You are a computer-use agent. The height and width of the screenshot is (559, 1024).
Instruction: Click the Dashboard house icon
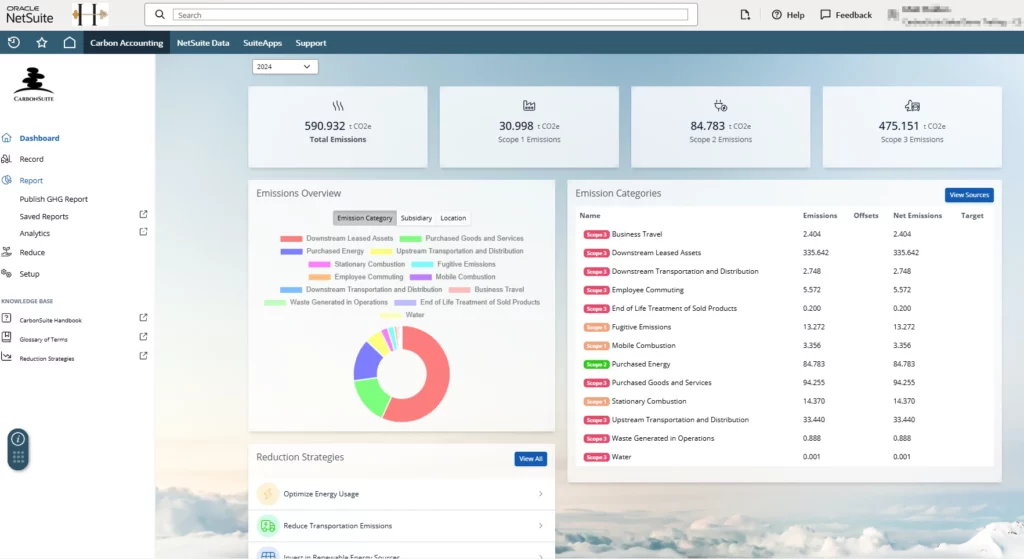click(x=7, y=138)
